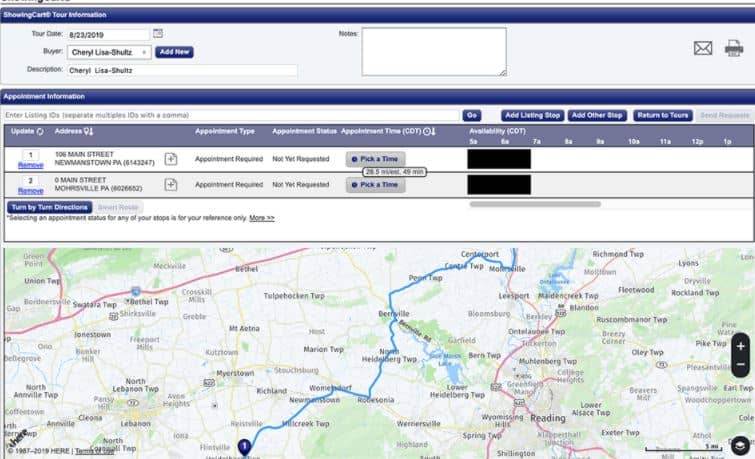
Task: Open note icon for 0 Main Street row
Action: (x=171, y=184)
